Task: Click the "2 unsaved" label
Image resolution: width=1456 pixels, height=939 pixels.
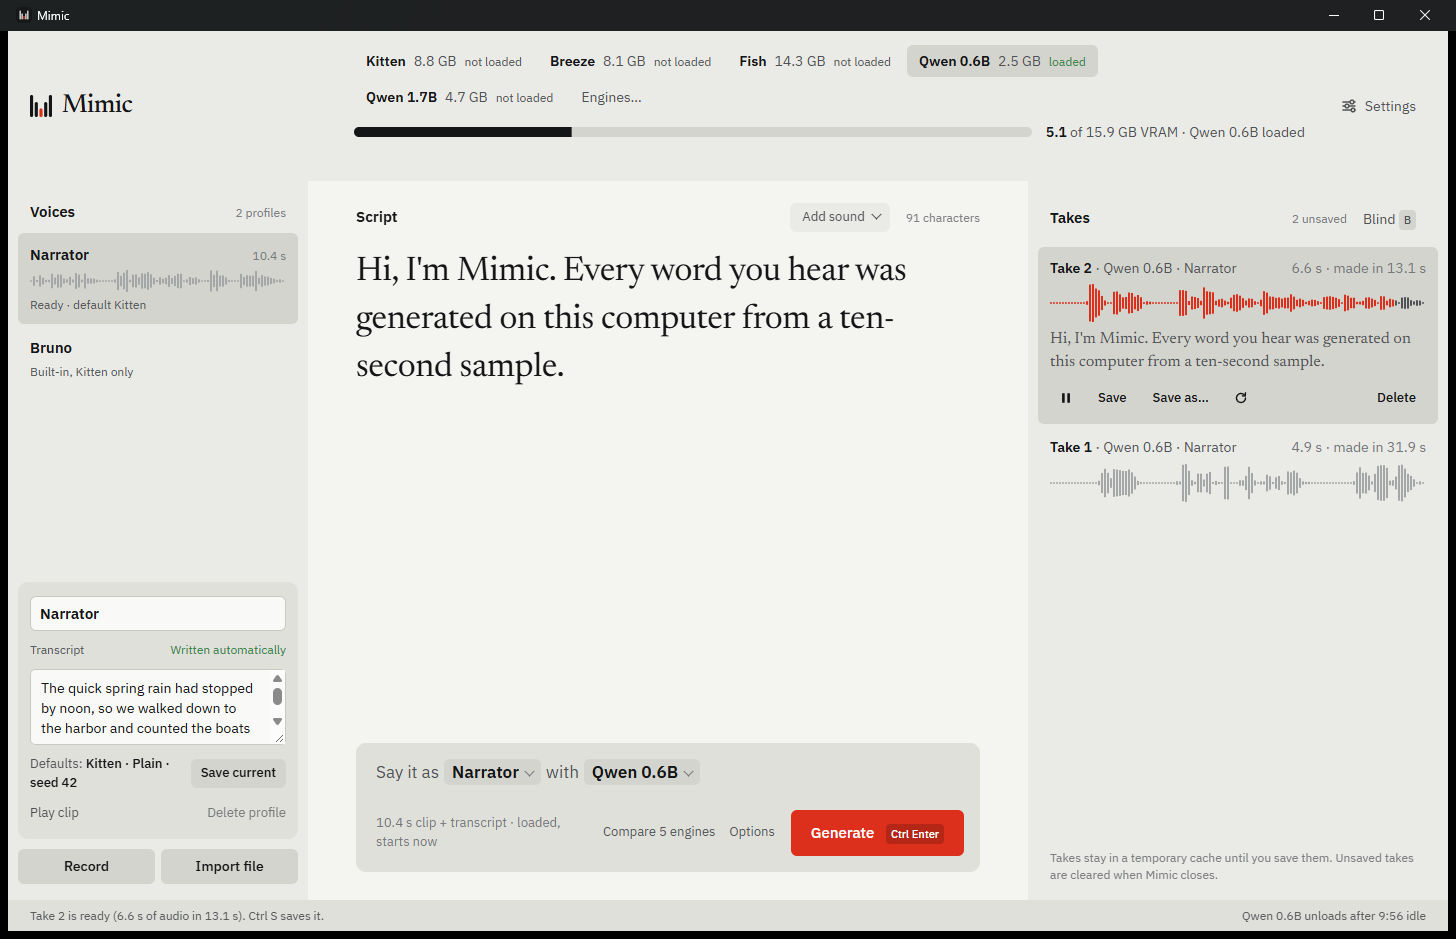Action: (1319, 219)
